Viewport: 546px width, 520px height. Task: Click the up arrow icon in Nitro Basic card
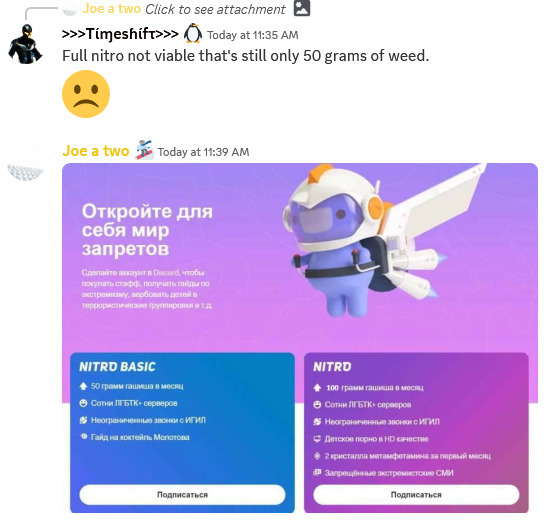[83, 386]
